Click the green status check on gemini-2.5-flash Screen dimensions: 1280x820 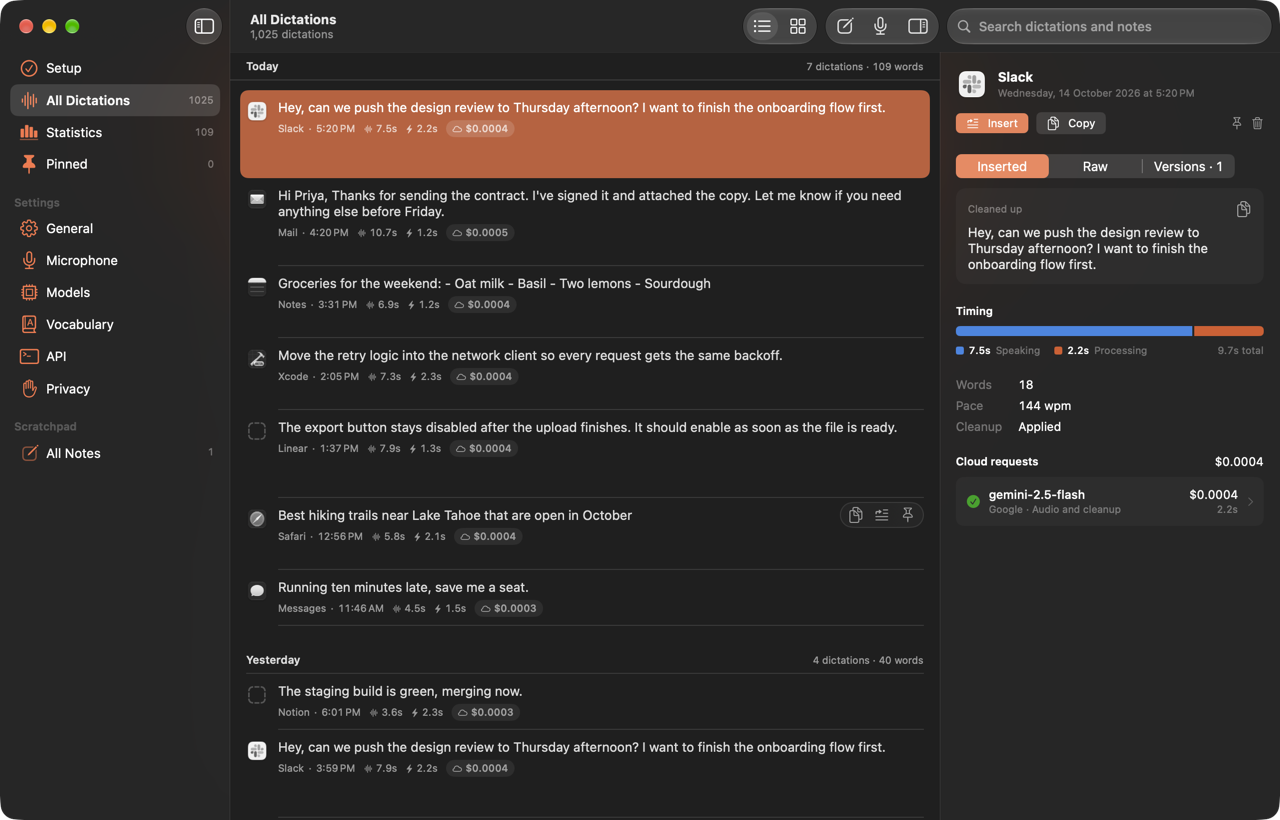tap(973, 502)
